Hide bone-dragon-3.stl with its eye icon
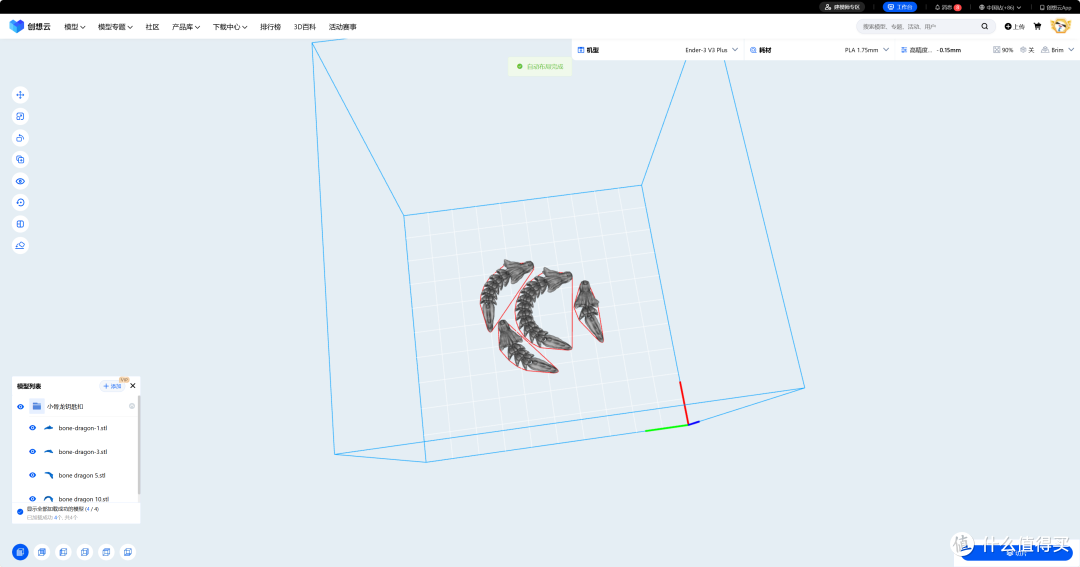Image resolution: width=1080 pixels, height=567 pixels. click(x=32, y=452)
